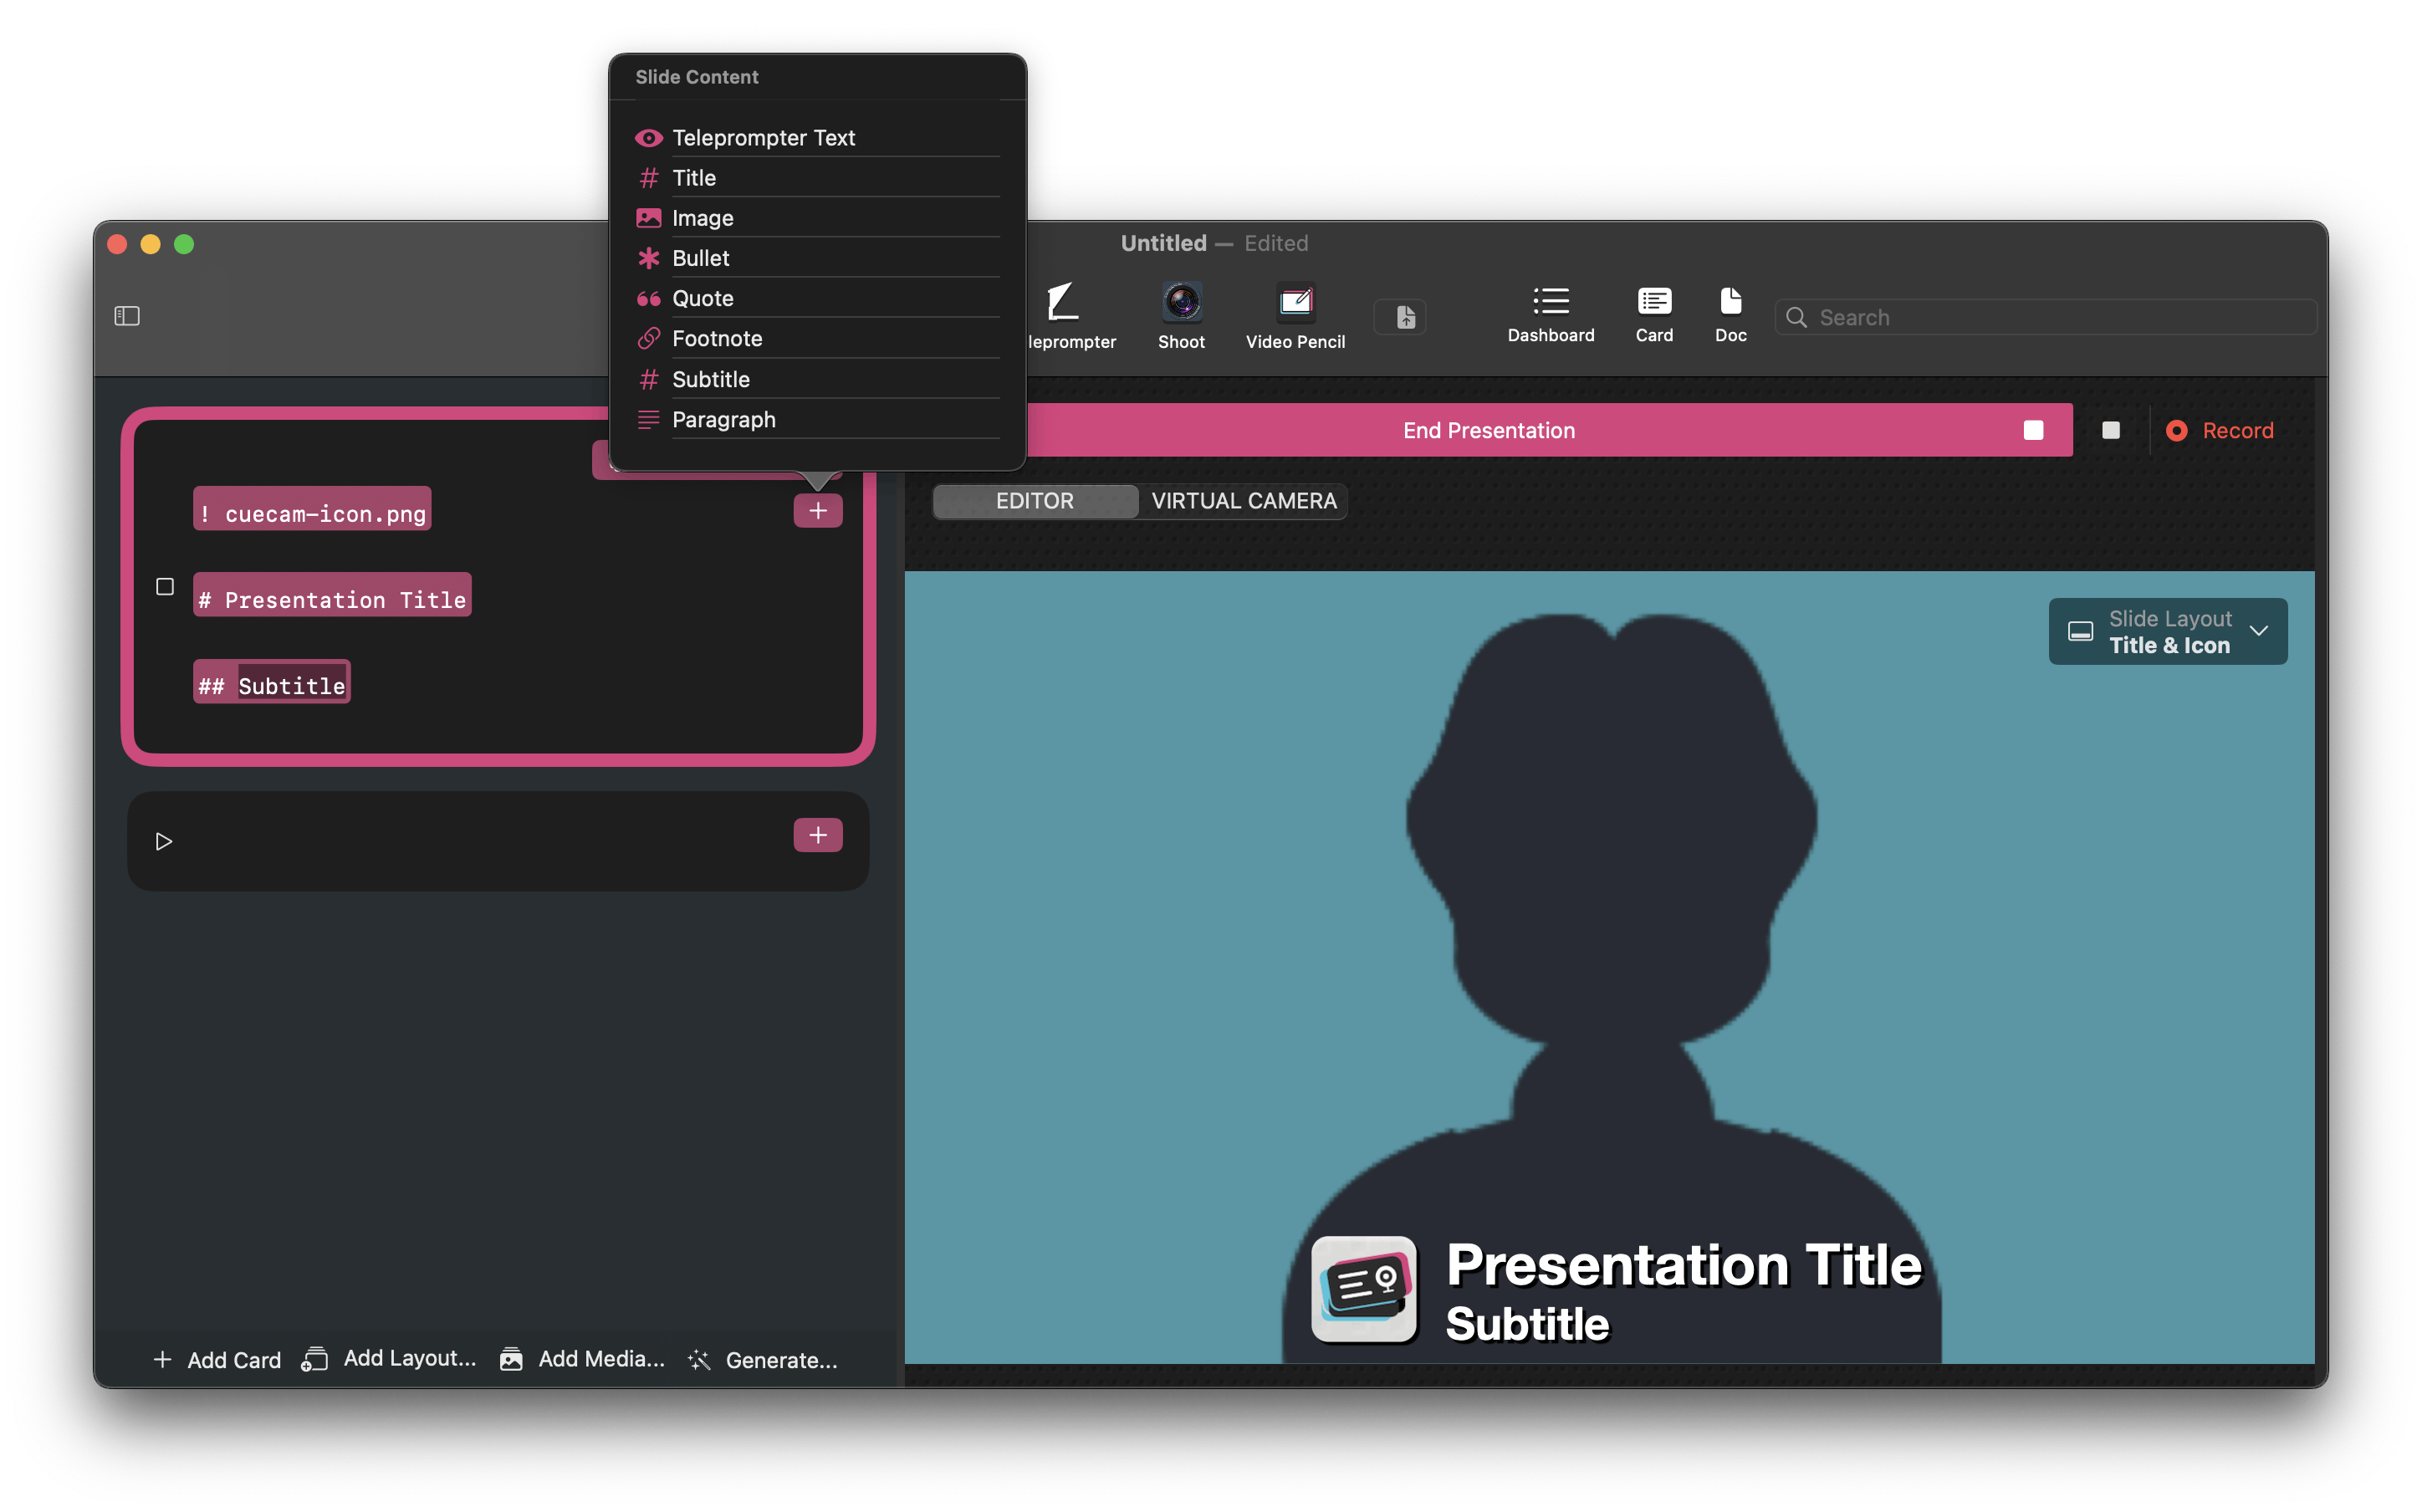Click the Shoot camera icon
The width and height of the screenshot is (2422, 1512).
[1181, 303]
